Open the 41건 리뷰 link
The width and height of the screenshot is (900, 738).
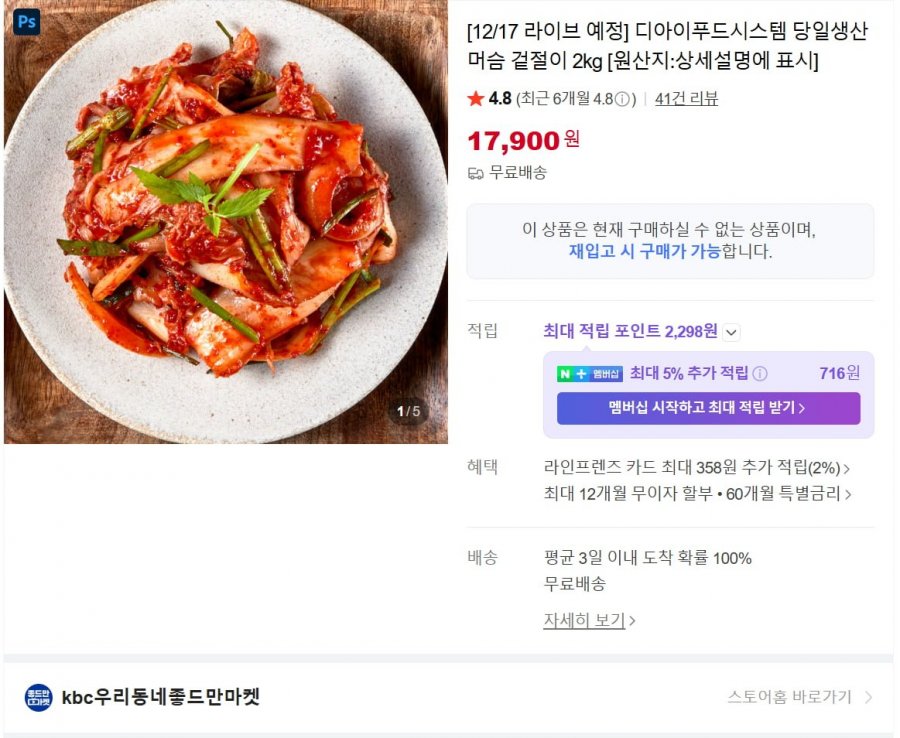[686, 99]
